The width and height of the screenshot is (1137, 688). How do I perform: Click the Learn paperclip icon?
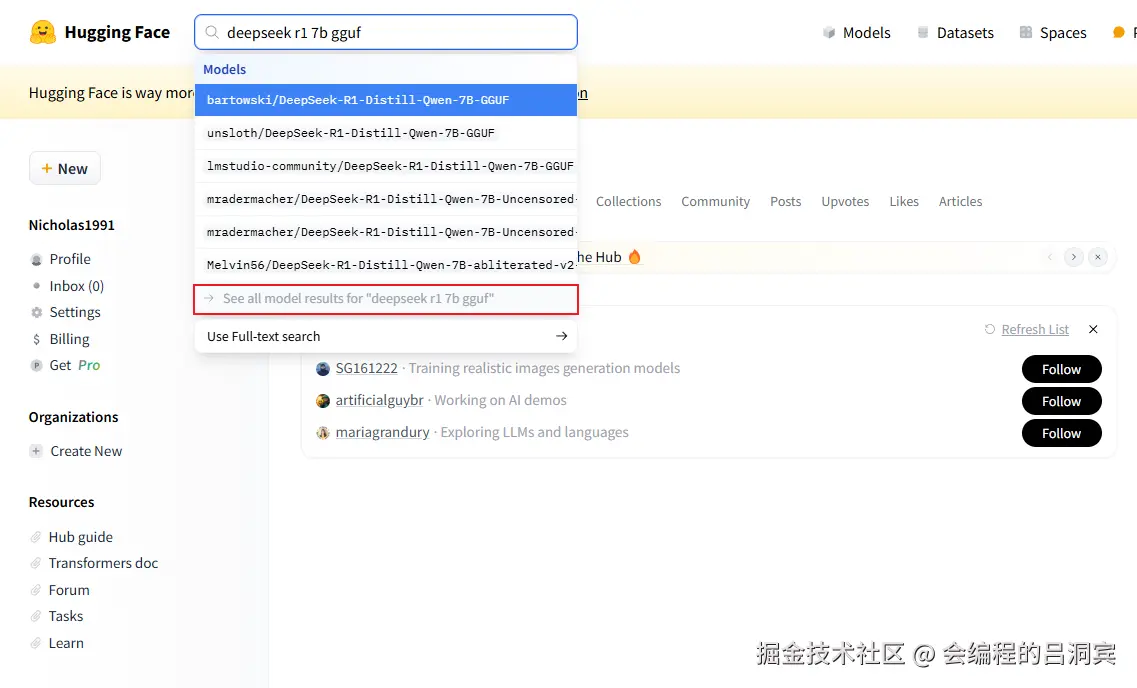coord(36,643)
